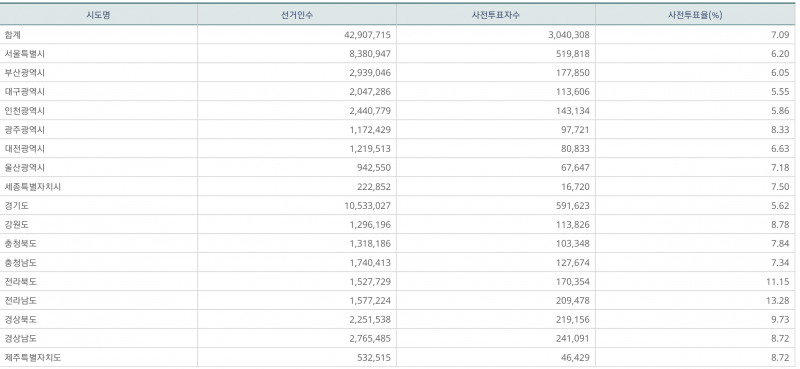Screen dimensions: 800x369
Task: Click Jeonnam early voters 209,478
Action: (573, 301)
